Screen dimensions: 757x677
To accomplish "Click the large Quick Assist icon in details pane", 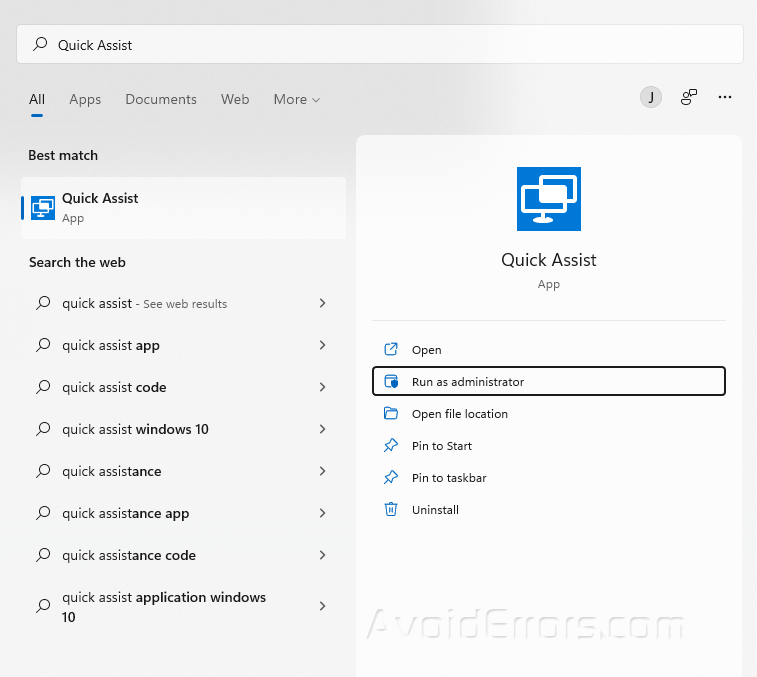I will coord(548,199).
